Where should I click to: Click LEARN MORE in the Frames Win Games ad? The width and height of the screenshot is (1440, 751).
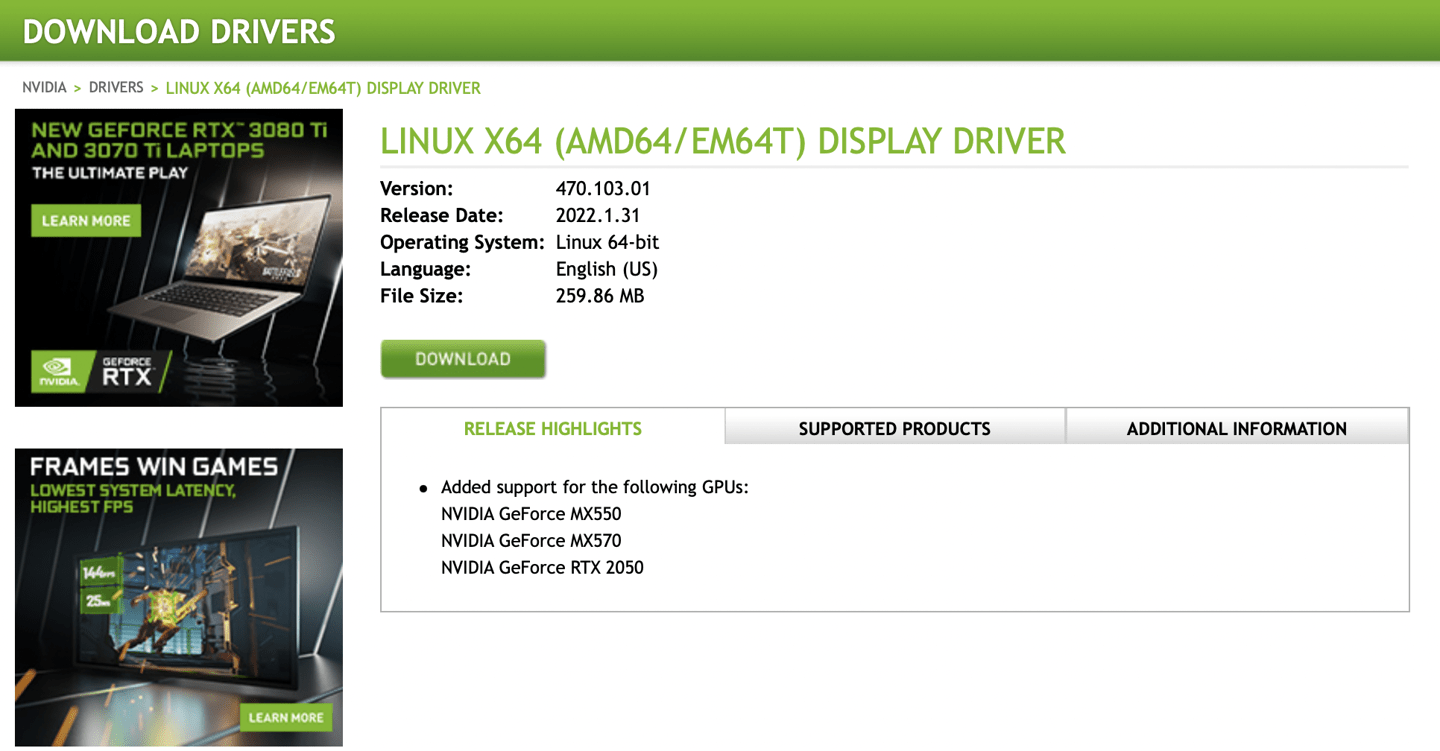286,718
